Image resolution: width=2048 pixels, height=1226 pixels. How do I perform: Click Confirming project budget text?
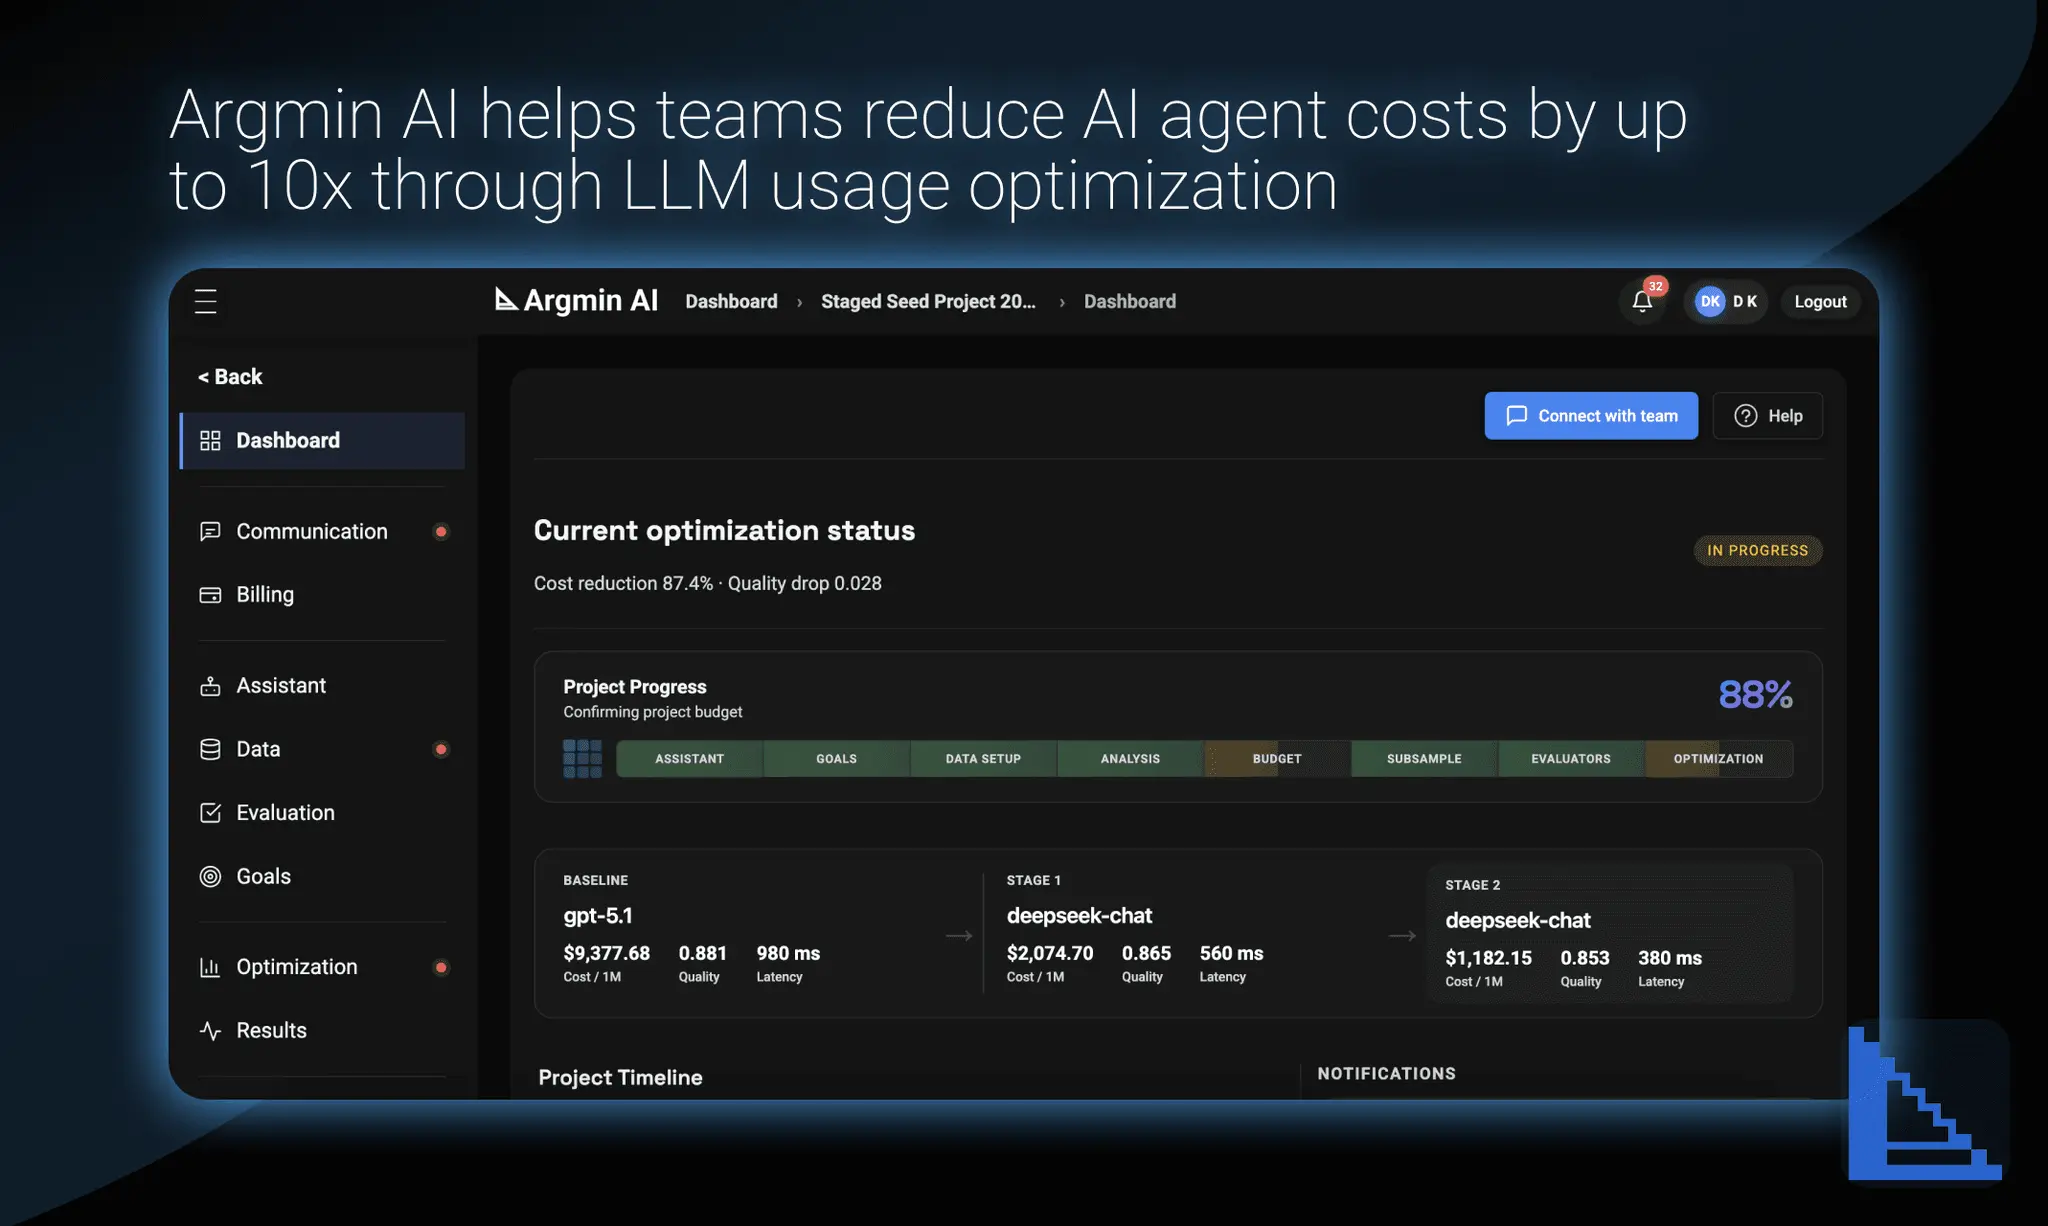tap(652, 712)
